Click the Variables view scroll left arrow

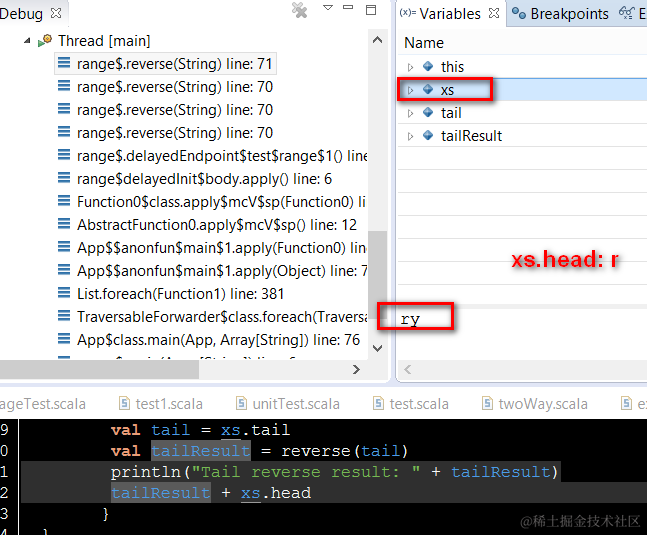tap(408, 370)
